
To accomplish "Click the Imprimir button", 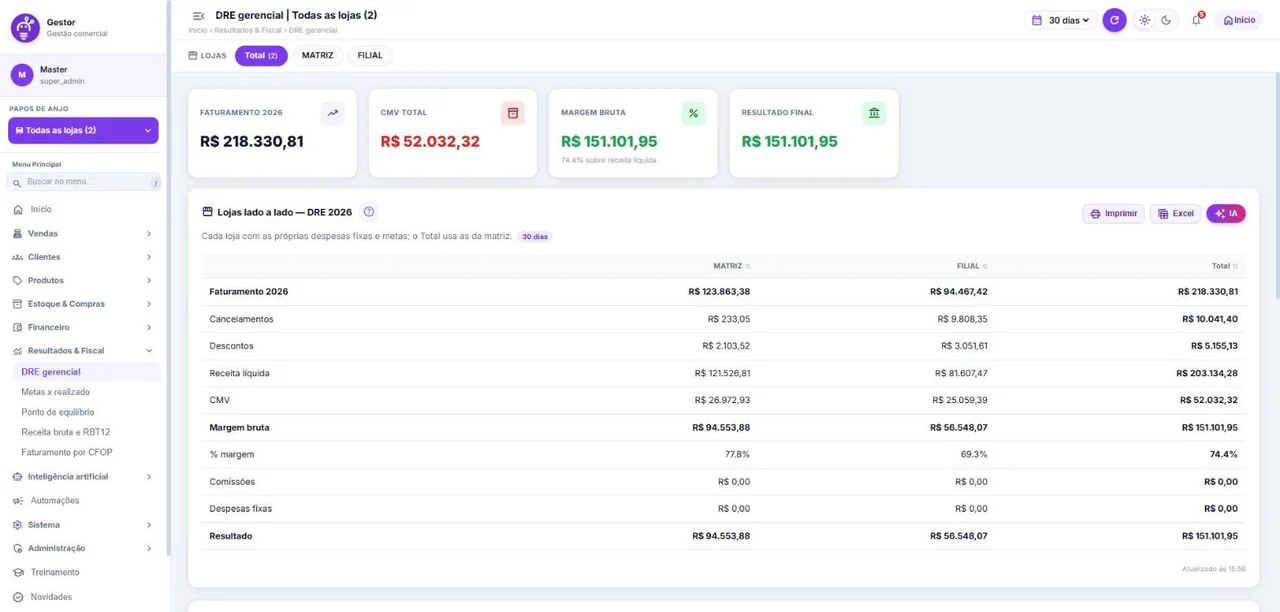I will tap(1113, 214).
